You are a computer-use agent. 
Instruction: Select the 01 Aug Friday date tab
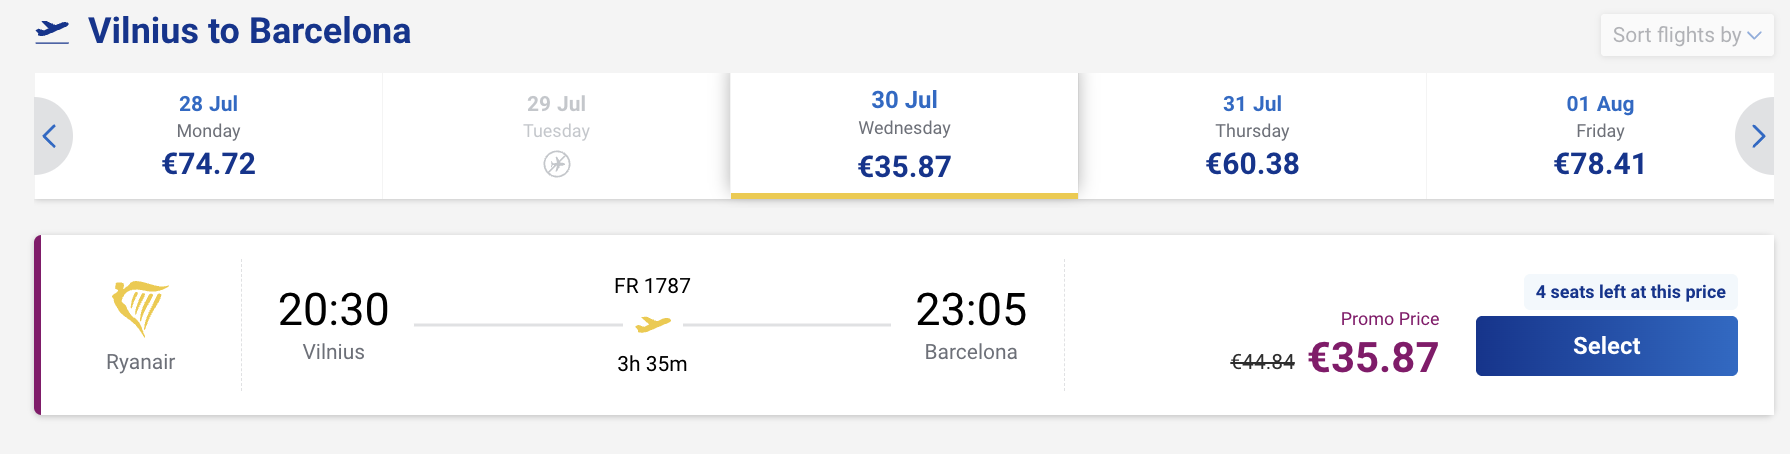coord(1600,136)
